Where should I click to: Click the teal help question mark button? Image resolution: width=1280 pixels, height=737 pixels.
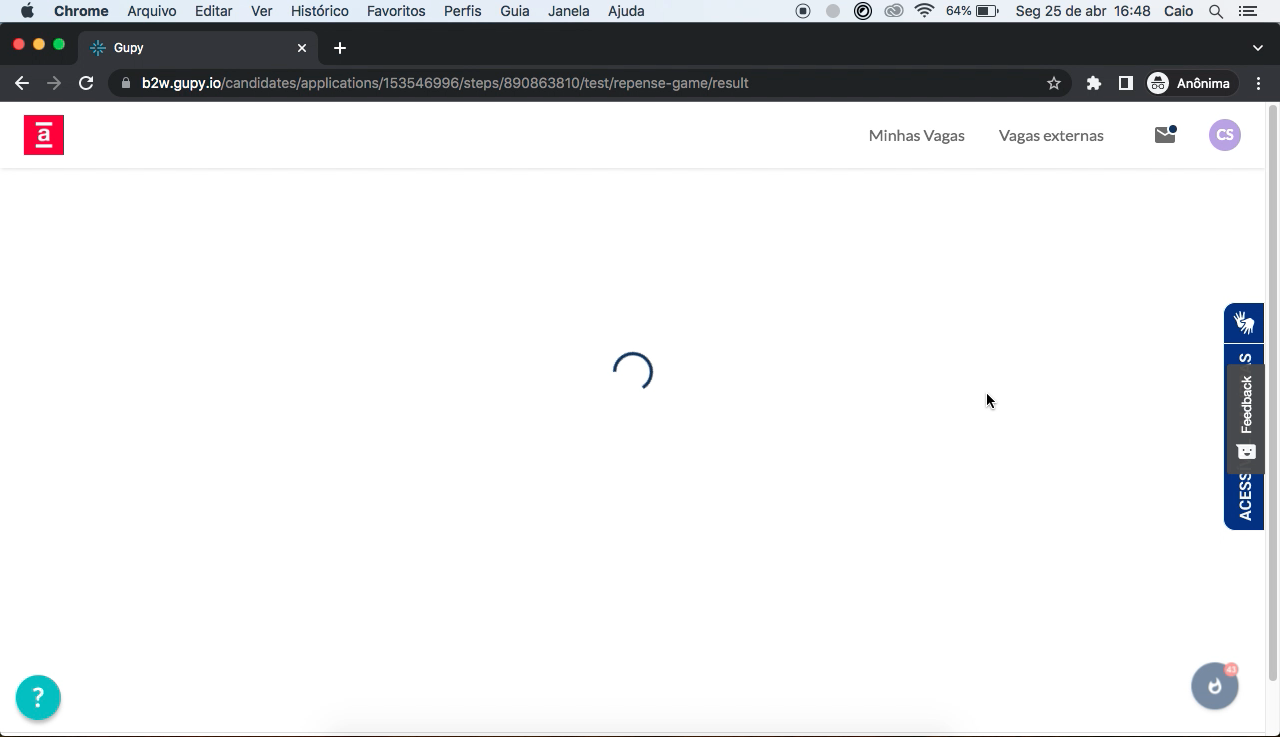38,697
